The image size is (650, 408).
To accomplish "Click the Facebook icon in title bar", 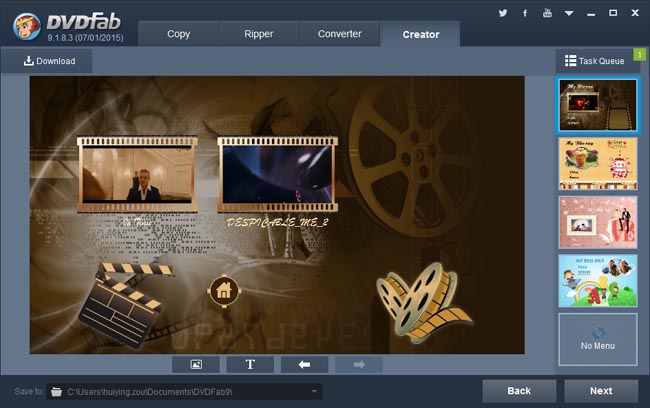I will click(x=525, y=13).
